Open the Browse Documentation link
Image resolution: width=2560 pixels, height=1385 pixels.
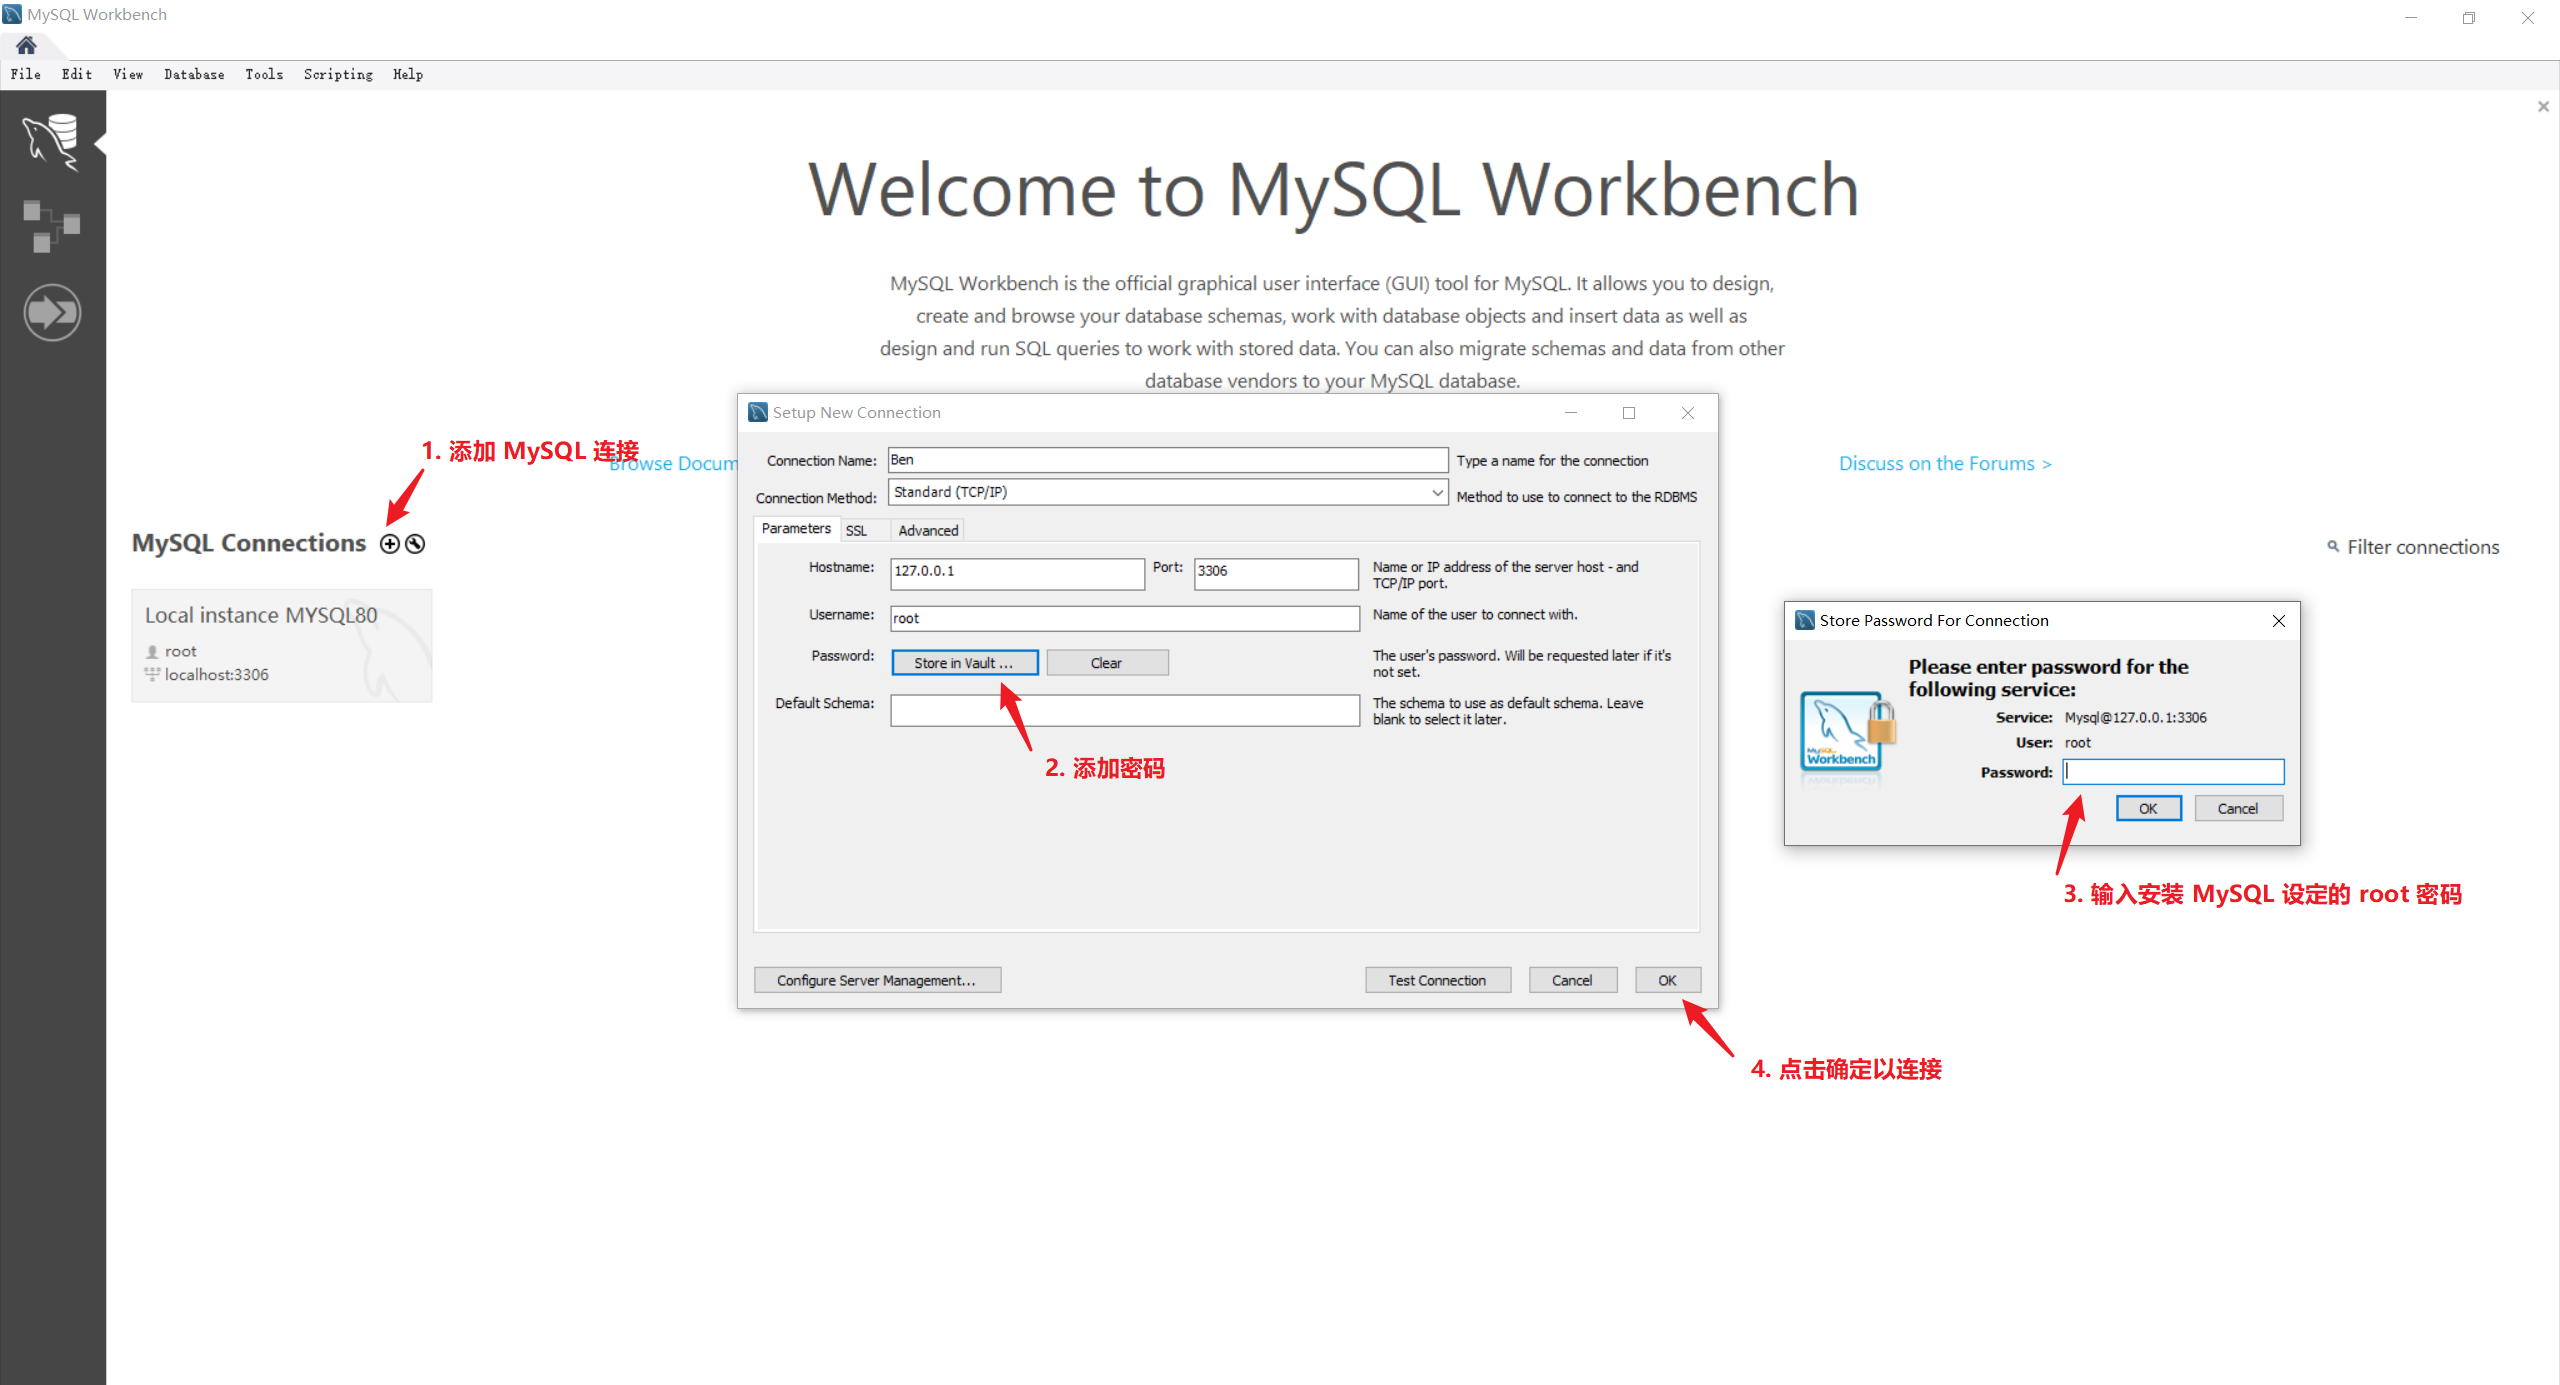673,464
